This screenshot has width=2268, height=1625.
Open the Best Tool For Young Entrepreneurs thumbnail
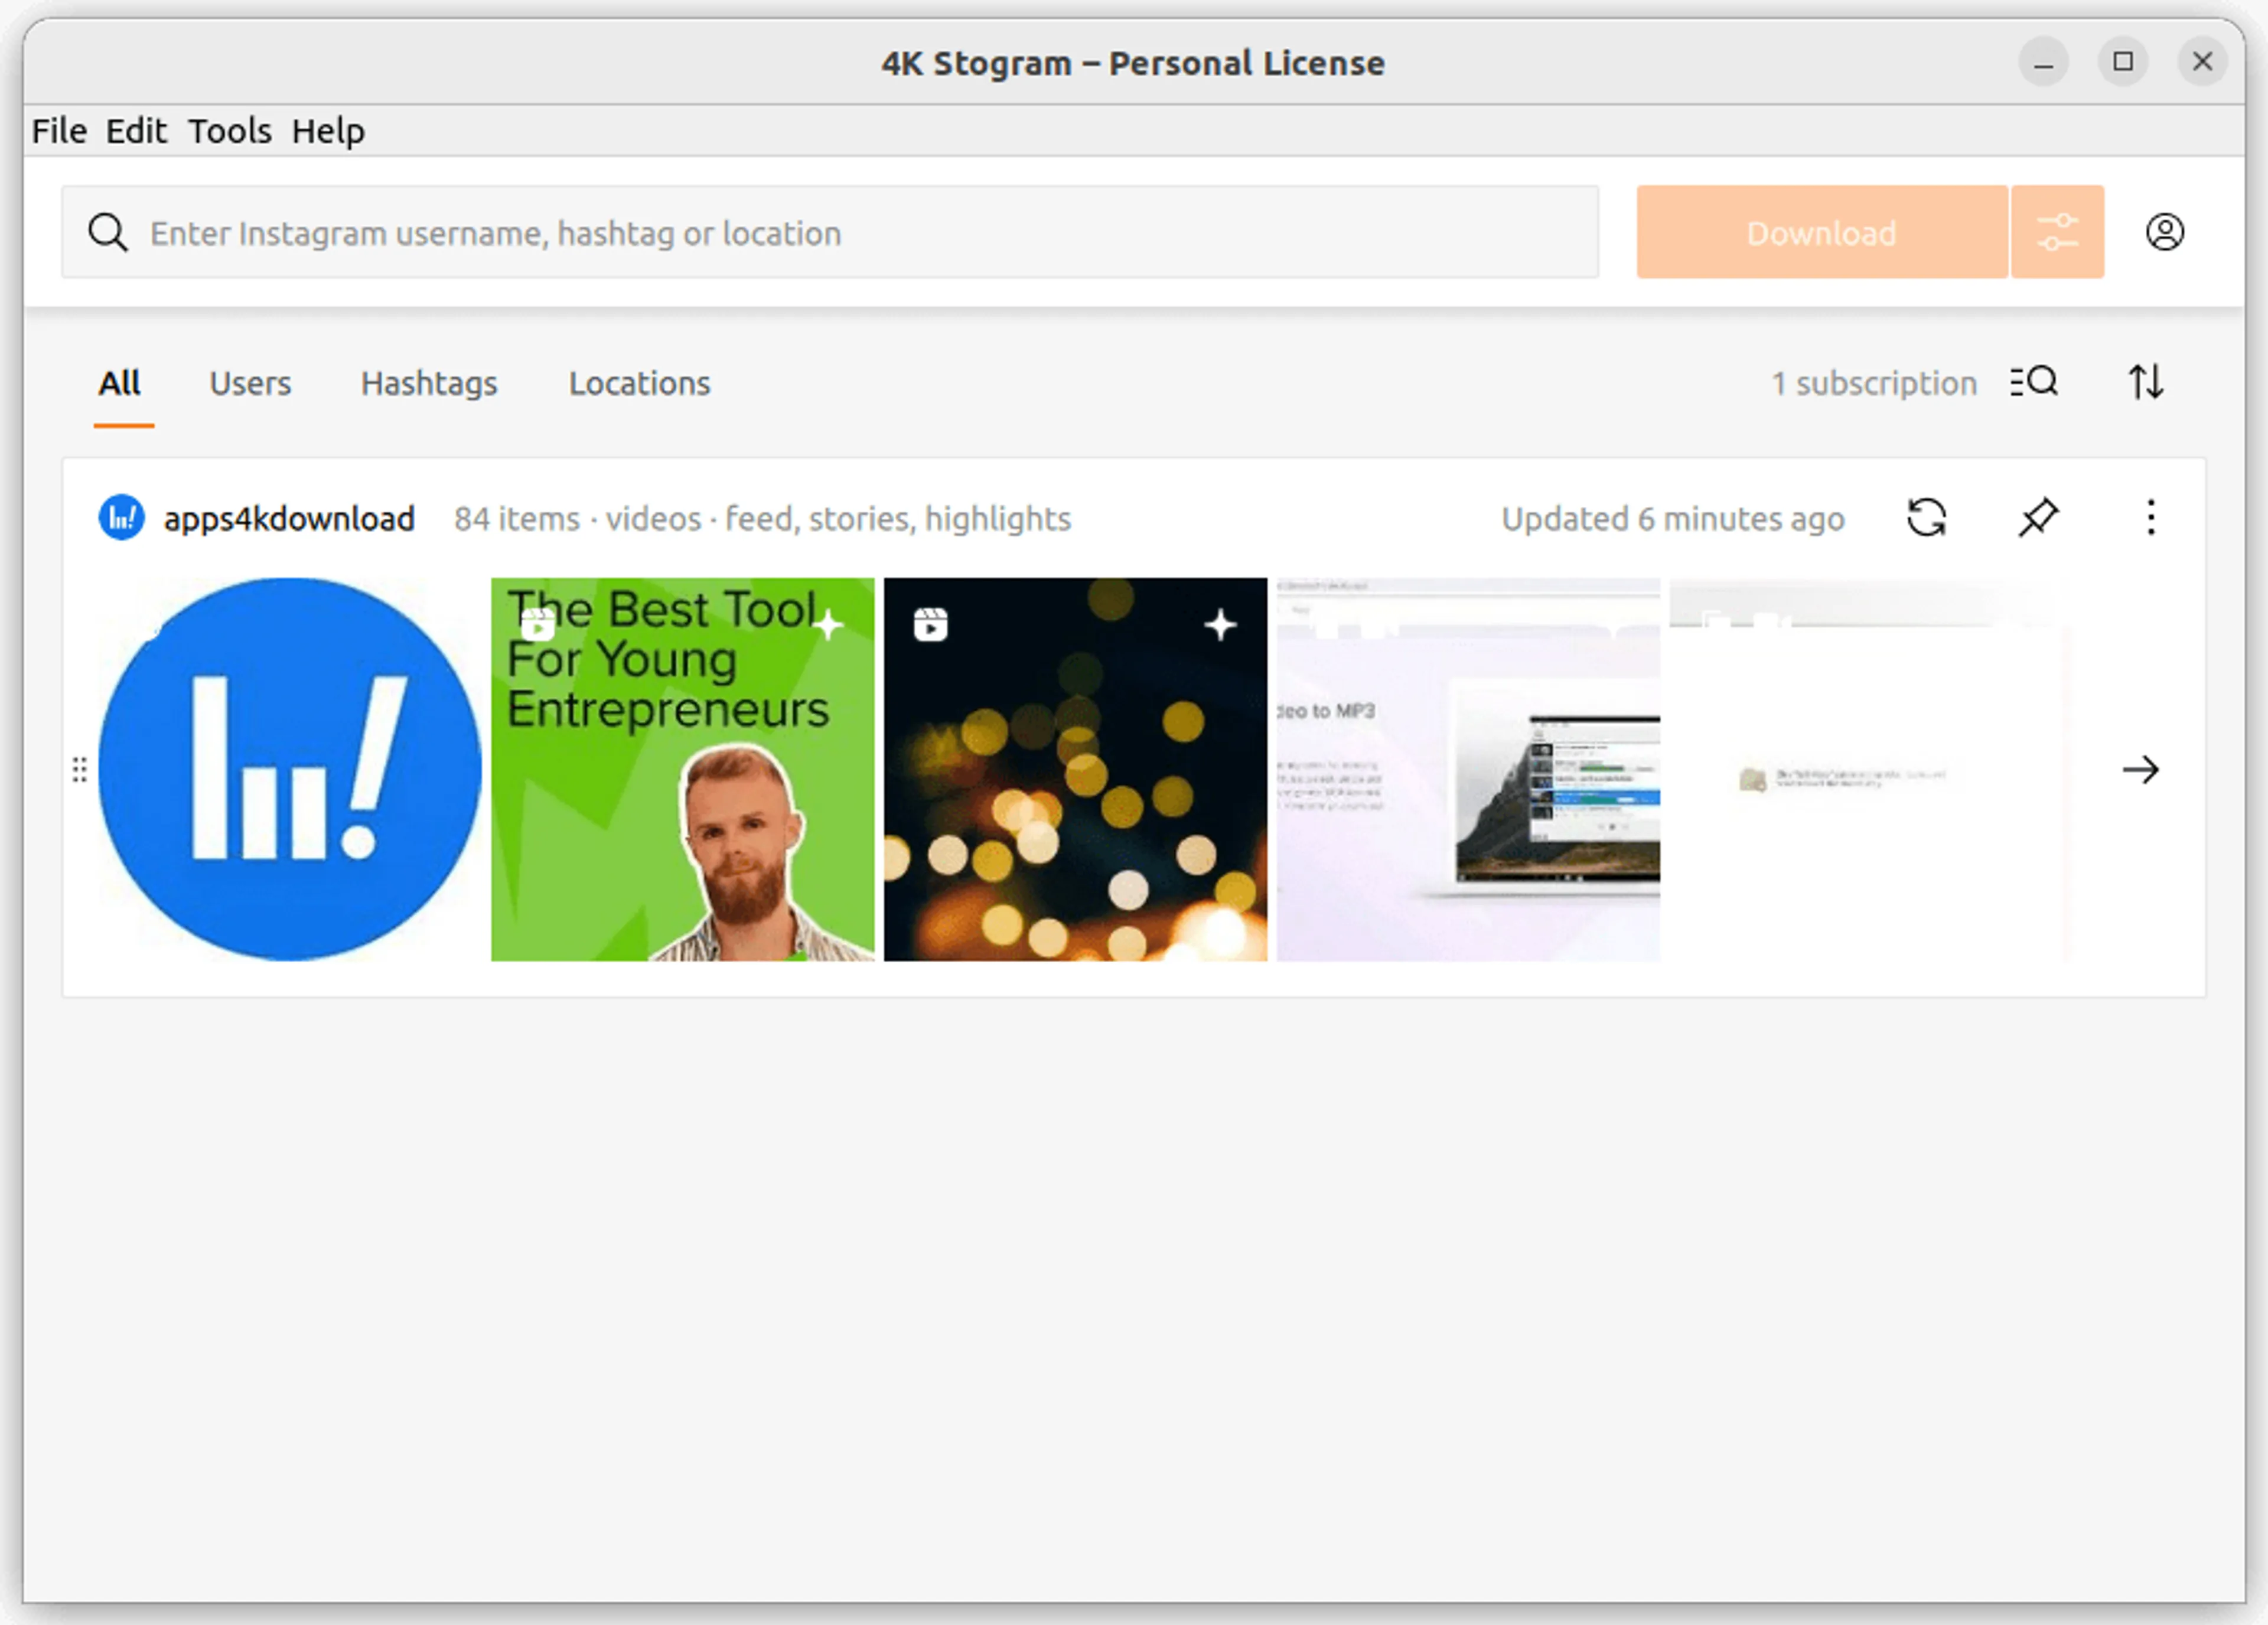pos(682,769)
